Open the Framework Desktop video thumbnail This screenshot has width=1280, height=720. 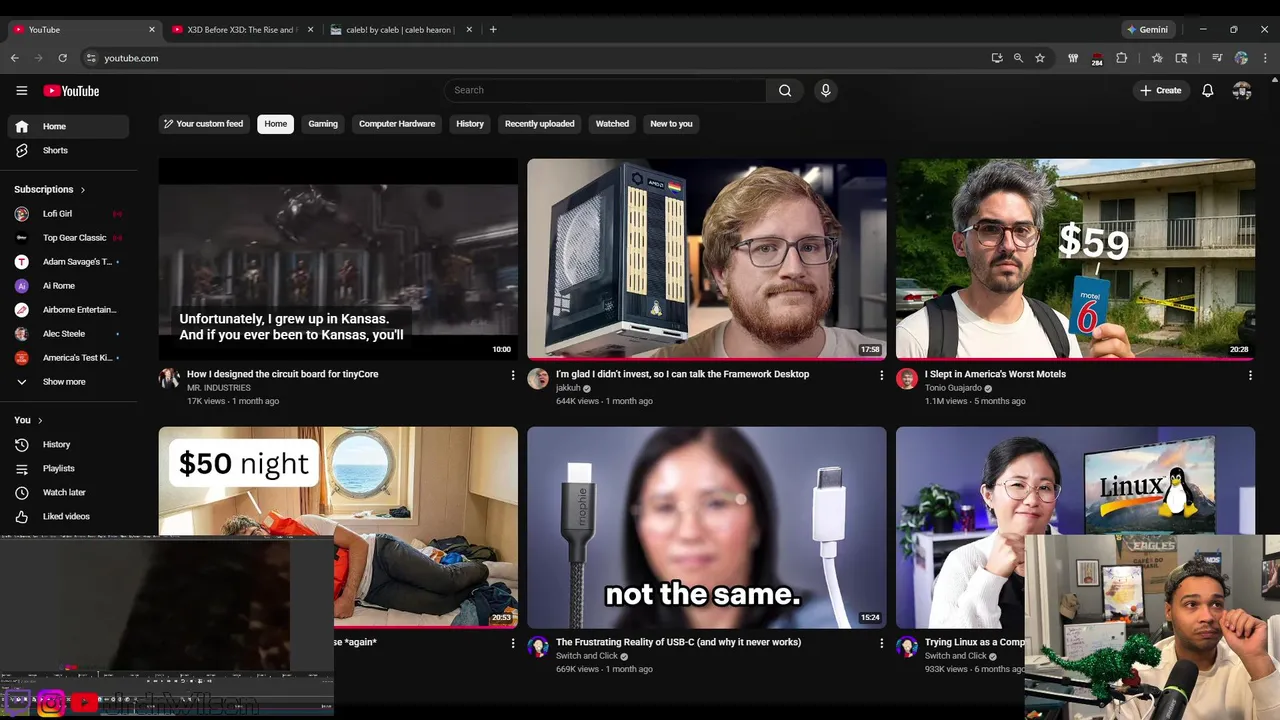click(707, 259)
